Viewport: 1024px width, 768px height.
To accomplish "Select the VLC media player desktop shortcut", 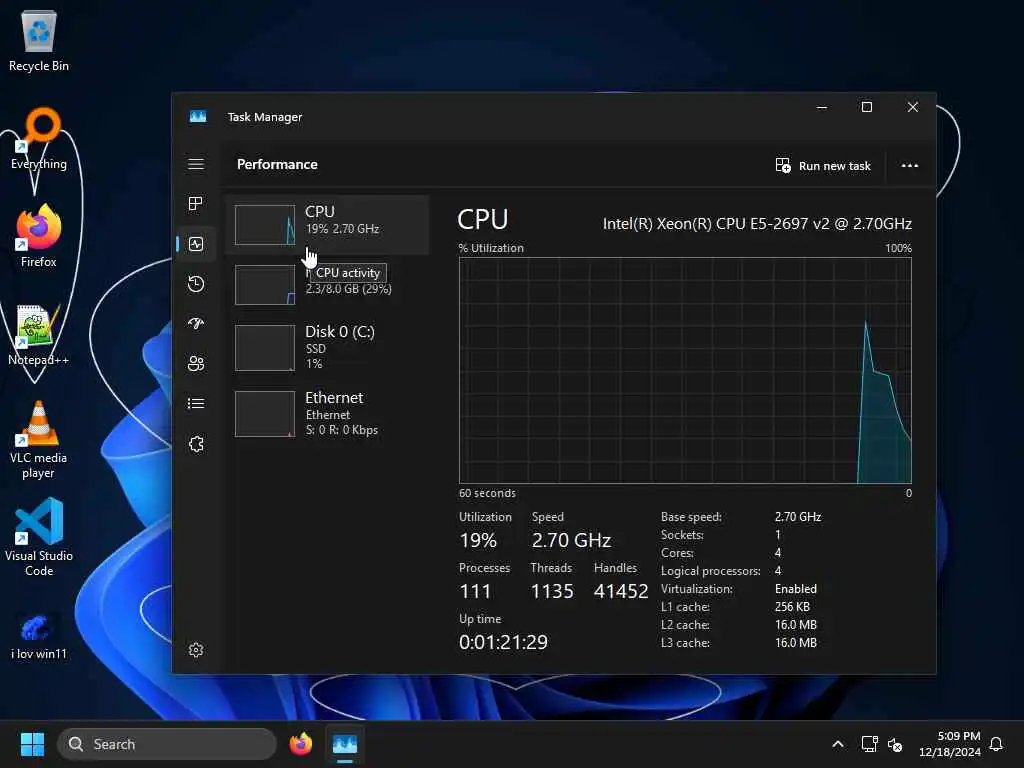I will pyautogui.click(x=39, y=439).
